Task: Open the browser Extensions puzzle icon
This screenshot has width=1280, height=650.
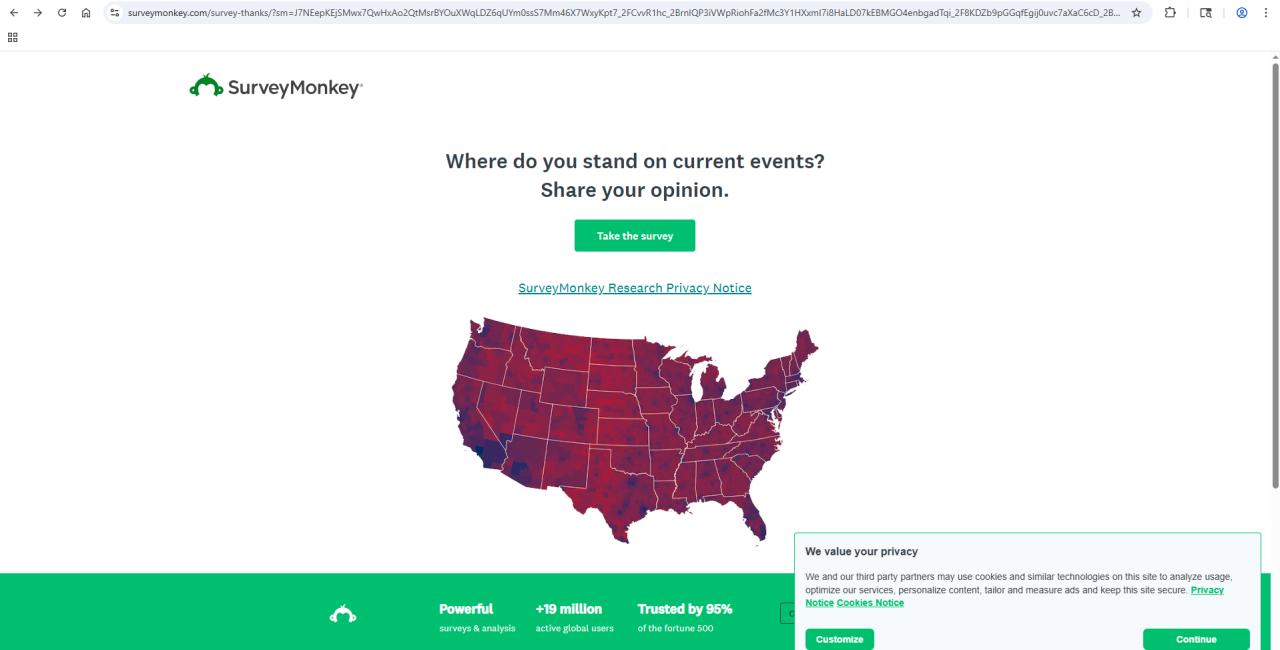Action: pos(1170,13)
